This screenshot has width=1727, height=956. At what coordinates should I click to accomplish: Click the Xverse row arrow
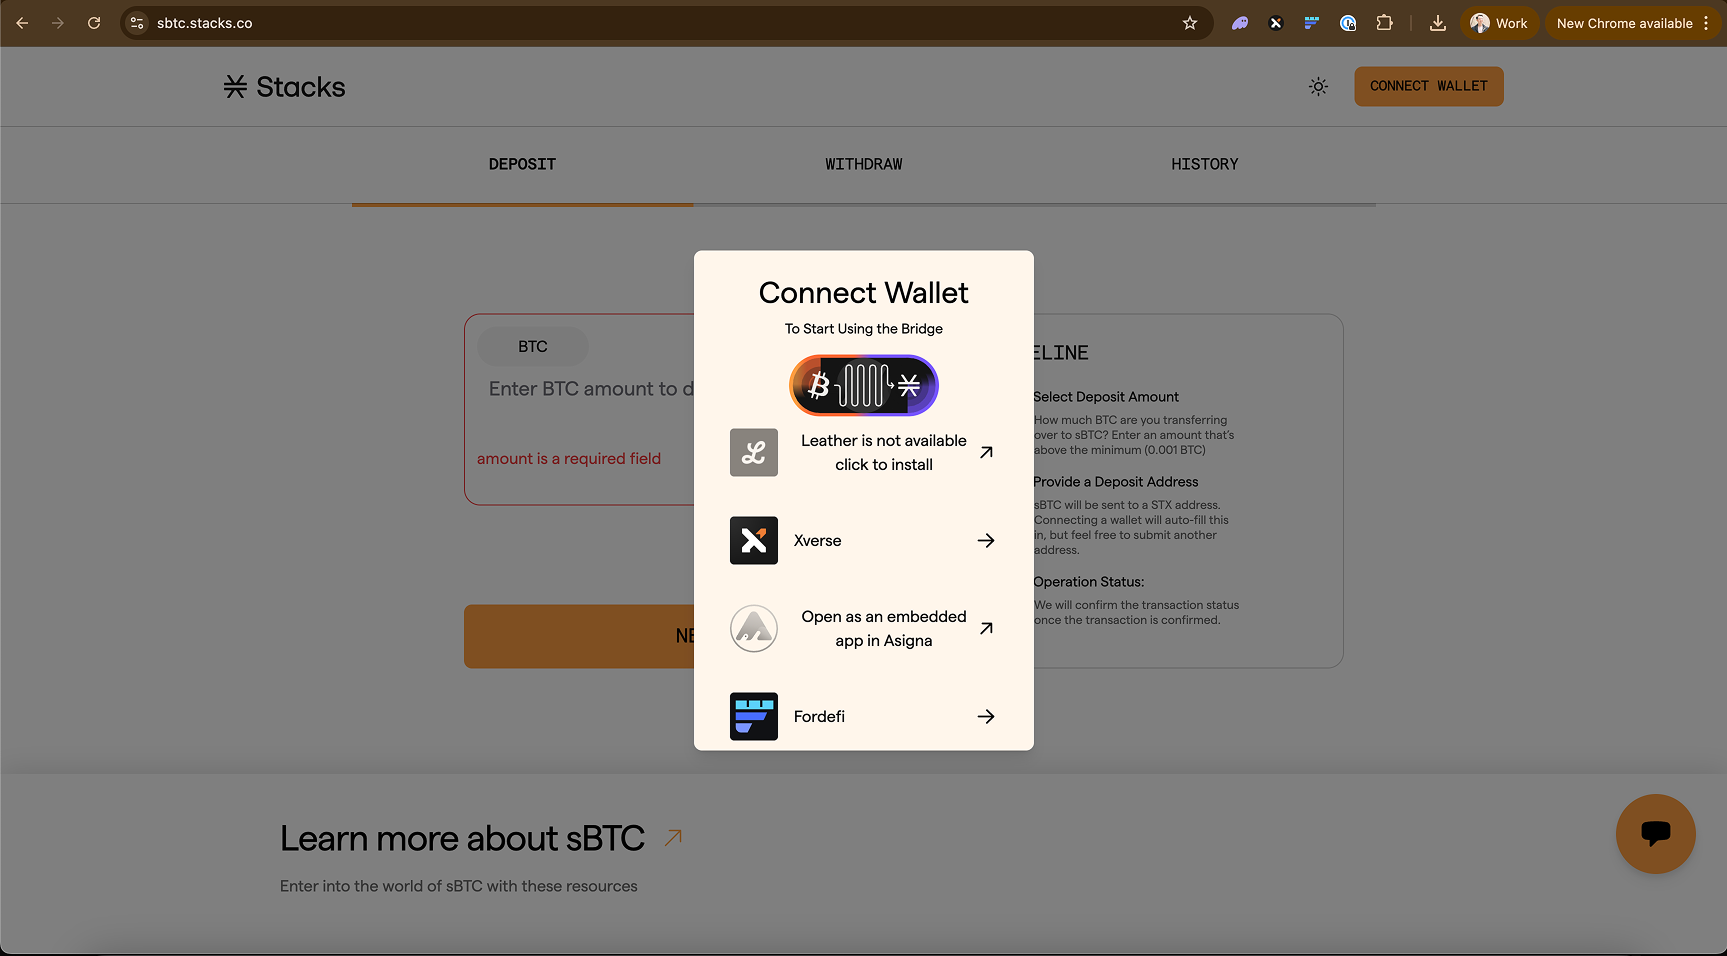tap(985, 541)
